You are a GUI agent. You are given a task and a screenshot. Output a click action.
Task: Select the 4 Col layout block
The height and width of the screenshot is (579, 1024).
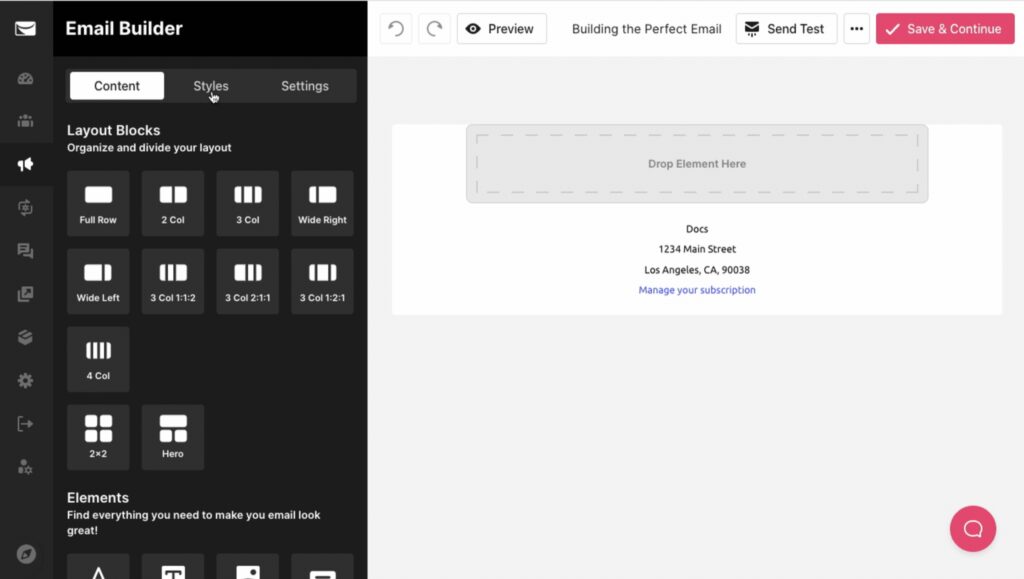pos(98,359)
